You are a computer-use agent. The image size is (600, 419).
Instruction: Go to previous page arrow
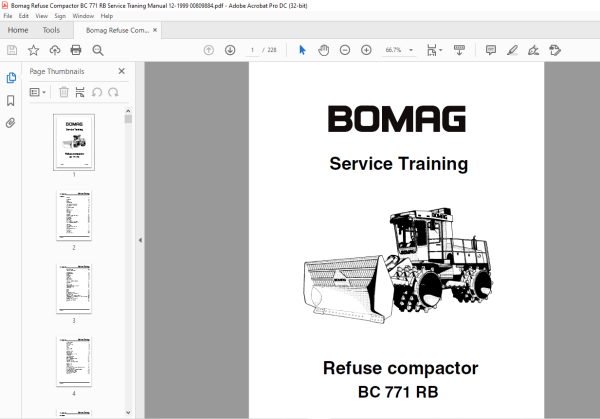[209, 50]
